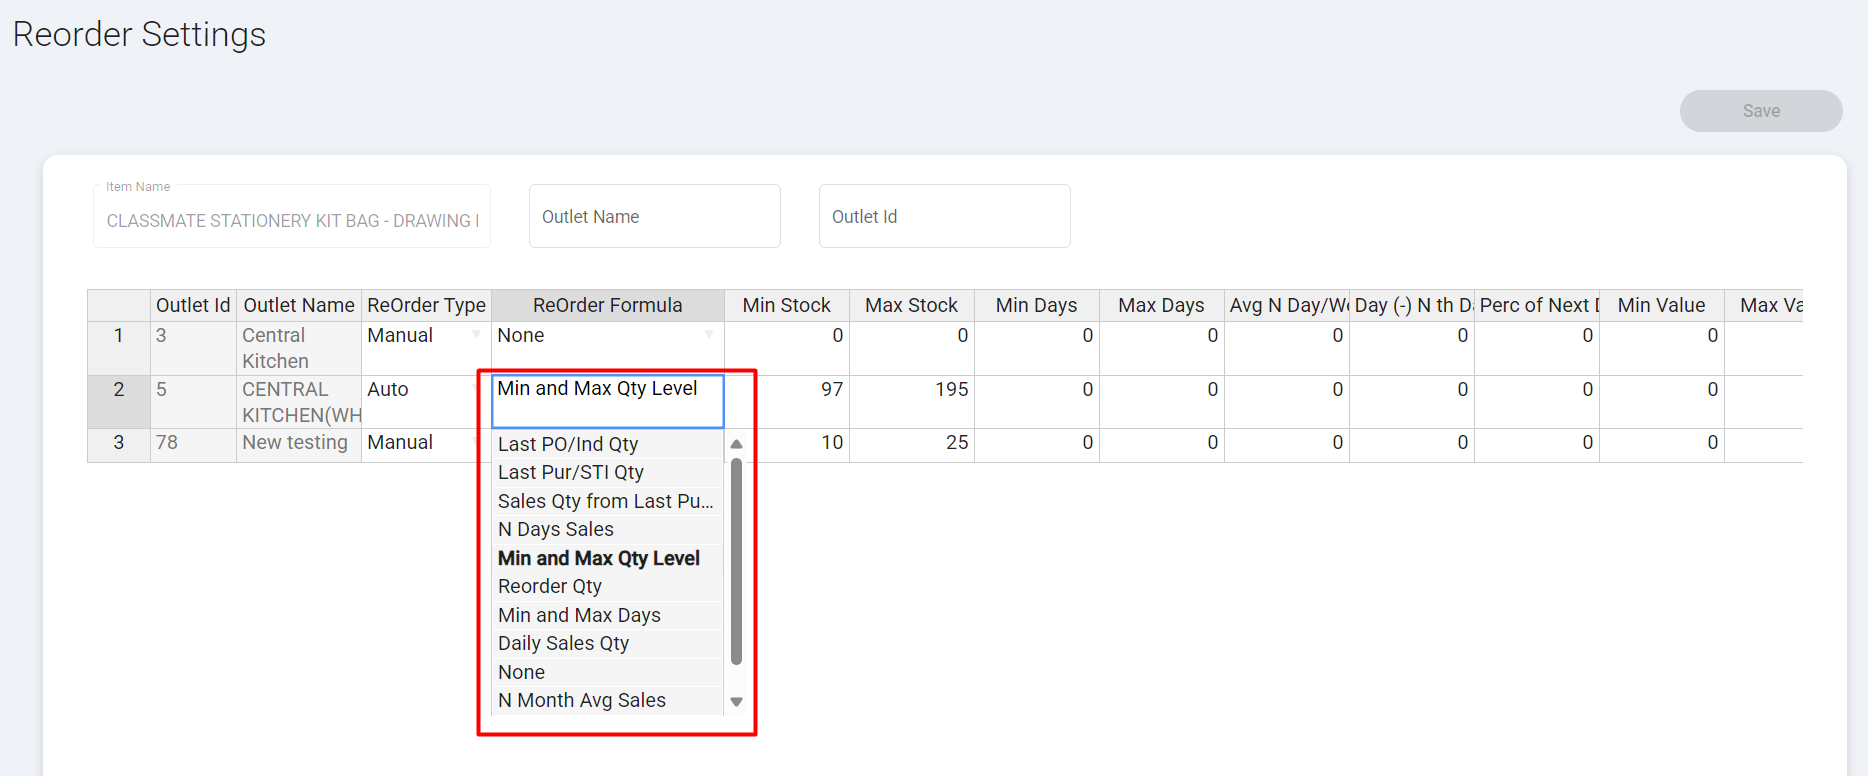This screenshot has height=776, width=1868.
Task: Click the scroll up arrow in formula list
Action: (x=736, y=444)
